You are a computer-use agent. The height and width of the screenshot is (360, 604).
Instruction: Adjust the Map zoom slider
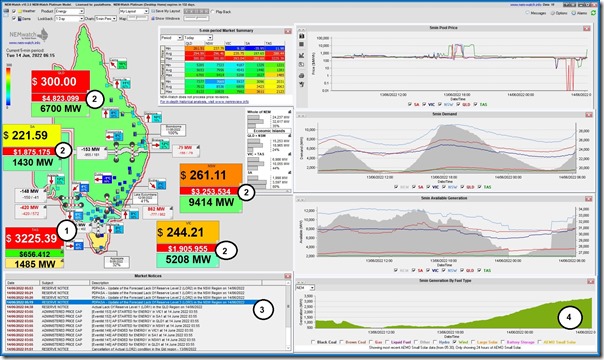tap(138, 18)
